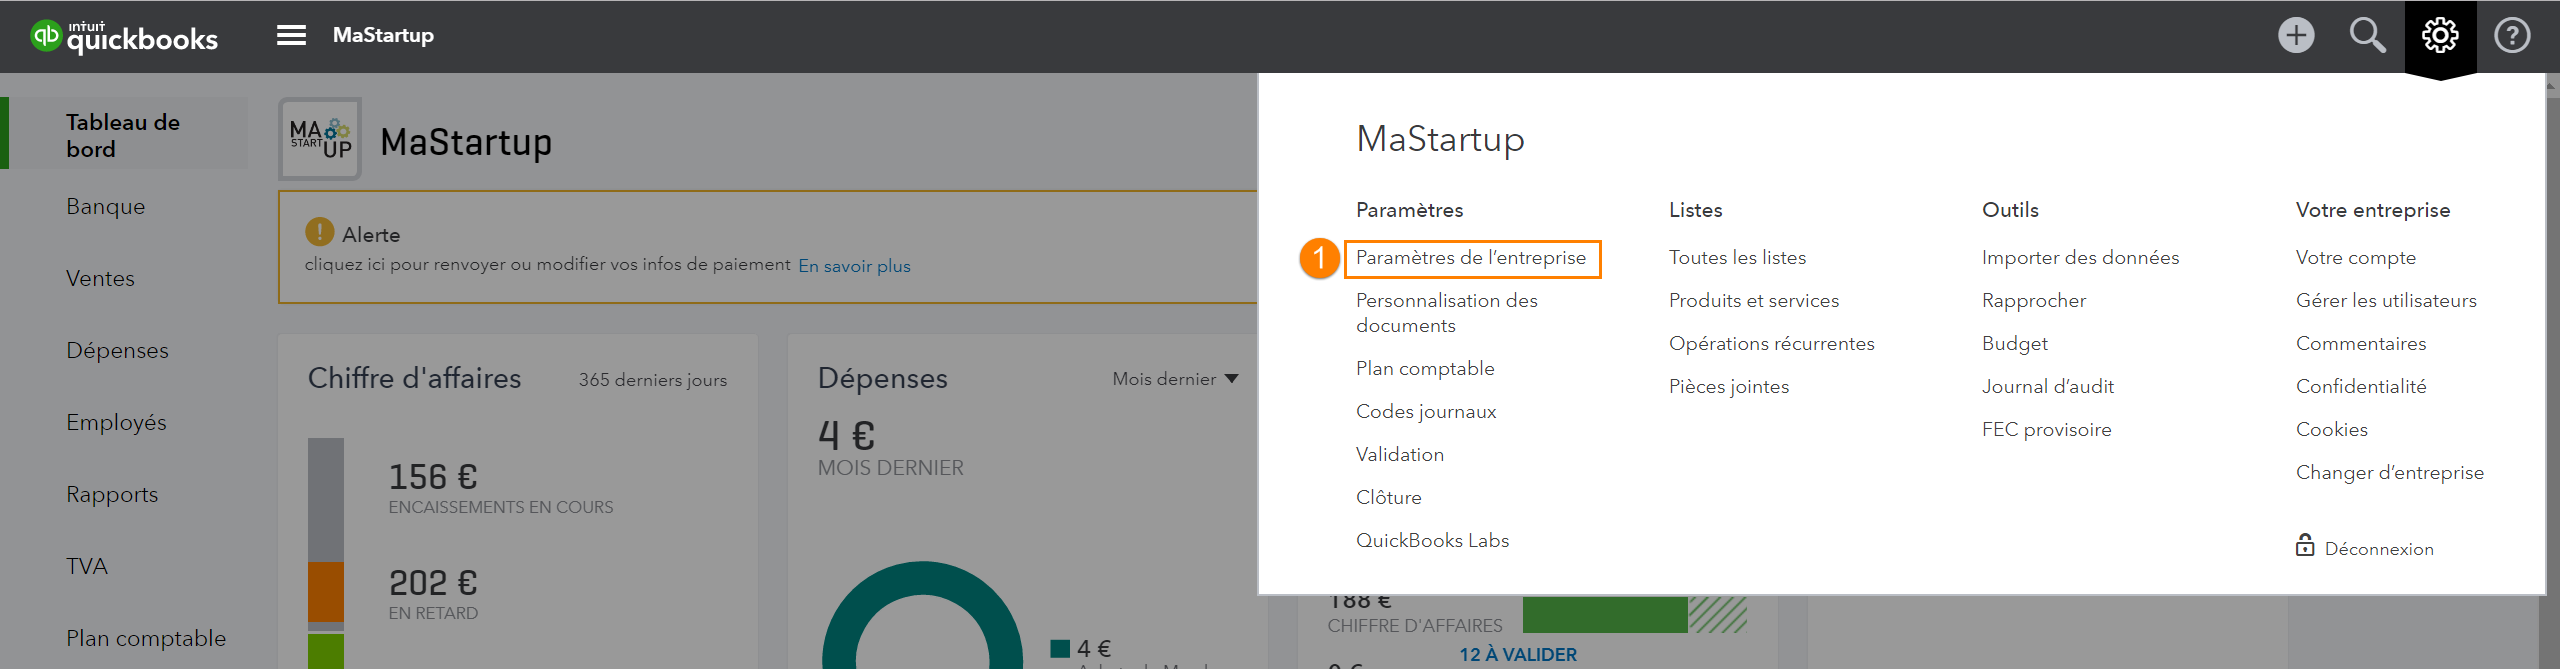This screenshot has height=669, width=2560.
Task: Click the teal 4 € legend swatch
Action: point(1061,648)
